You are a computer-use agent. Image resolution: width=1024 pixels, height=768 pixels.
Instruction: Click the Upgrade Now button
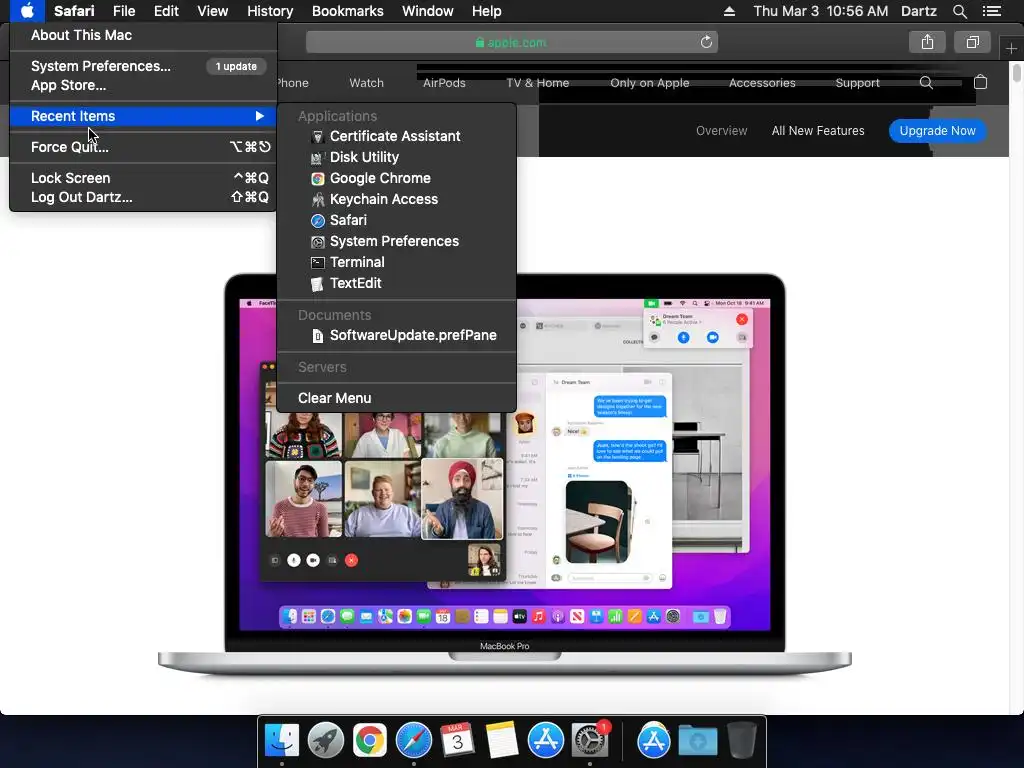pos(937,131)
